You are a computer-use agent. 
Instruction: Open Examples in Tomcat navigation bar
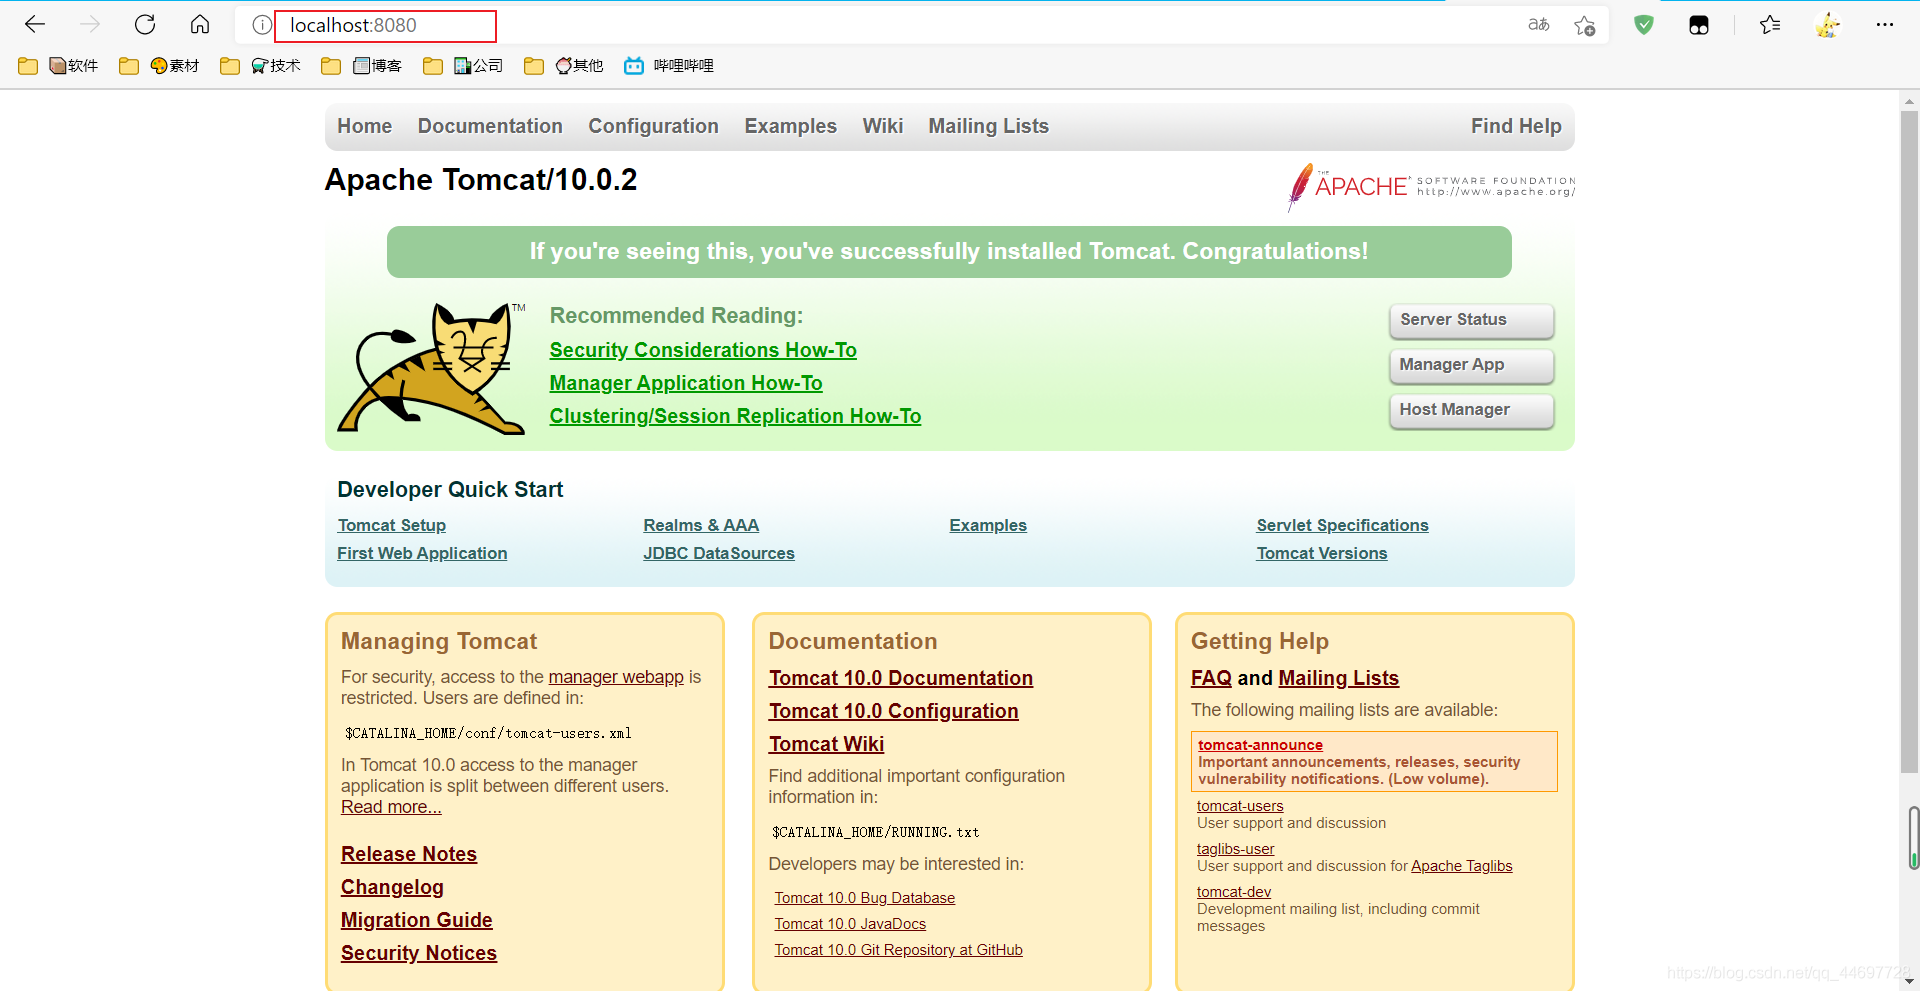tap(790, 126)
